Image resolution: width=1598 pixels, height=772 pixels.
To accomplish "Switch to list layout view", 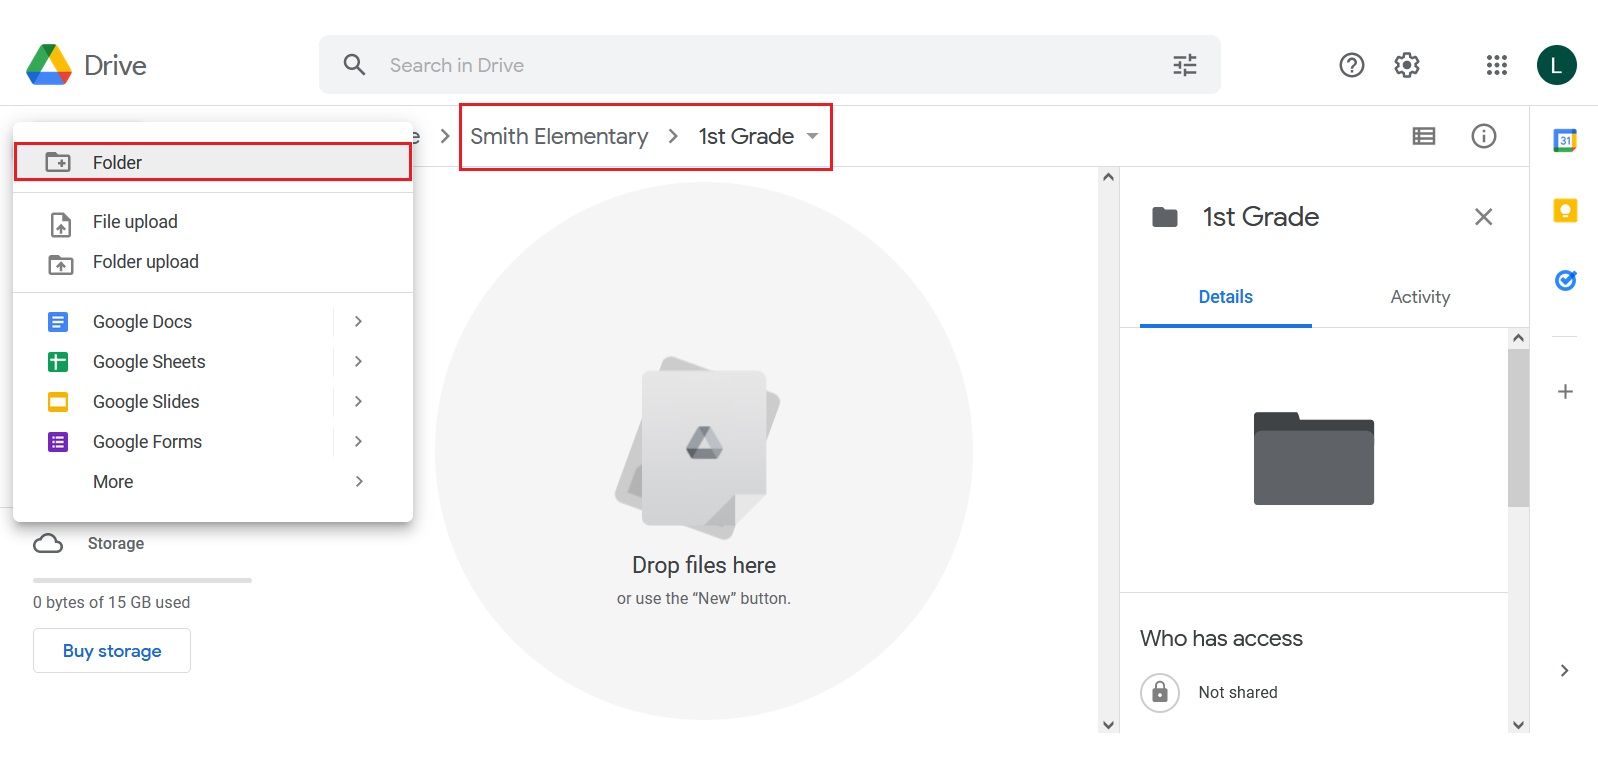I will click(x=1424, y=136).
